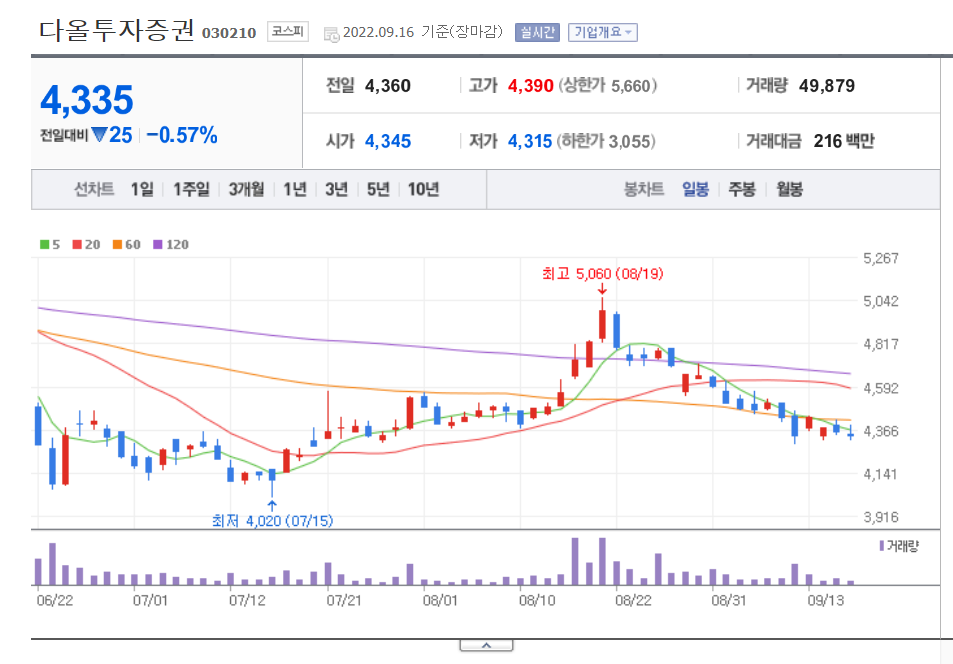Select the 3개월 line chart tab

(246, 190)
